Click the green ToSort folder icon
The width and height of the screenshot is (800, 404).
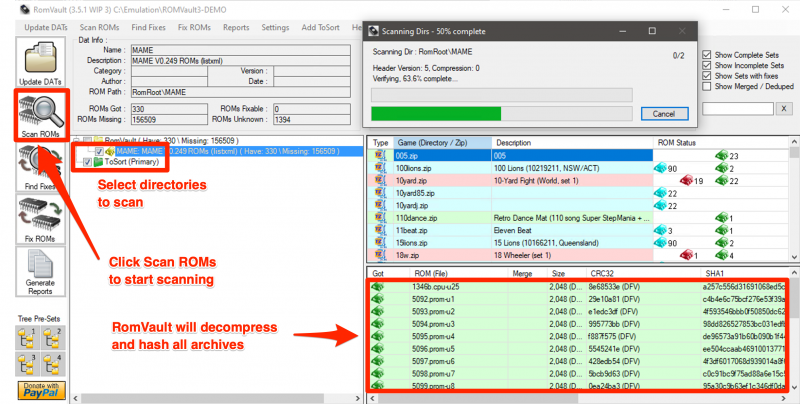98,162
